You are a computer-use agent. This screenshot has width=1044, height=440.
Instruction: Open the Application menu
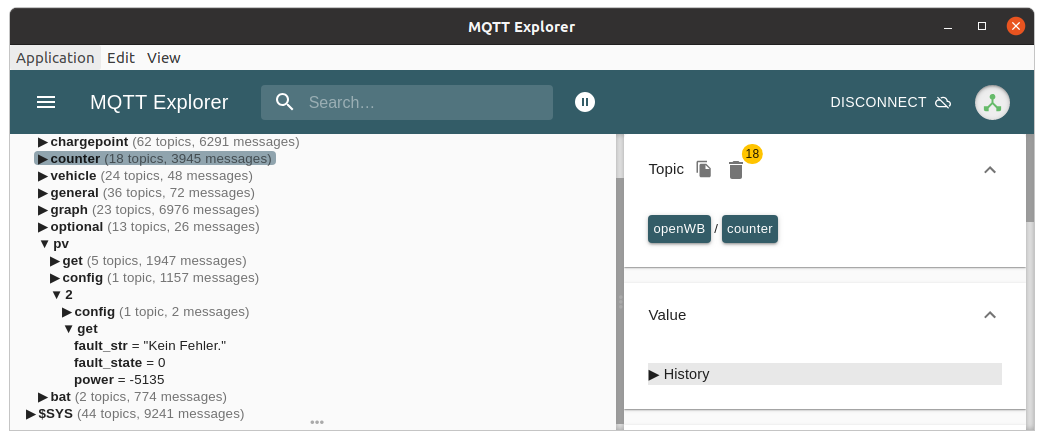pos(55,58)
